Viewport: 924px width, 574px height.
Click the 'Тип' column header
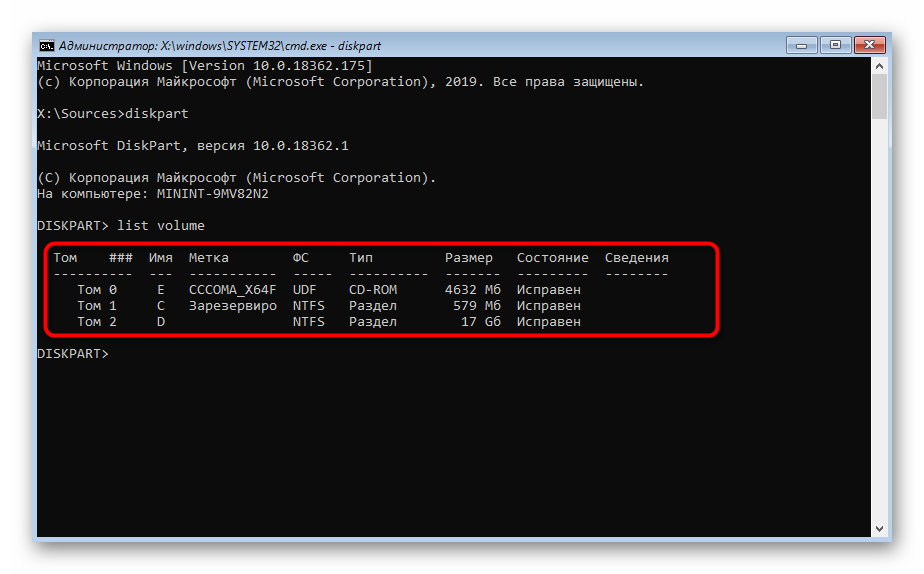[x=361, y=258]
